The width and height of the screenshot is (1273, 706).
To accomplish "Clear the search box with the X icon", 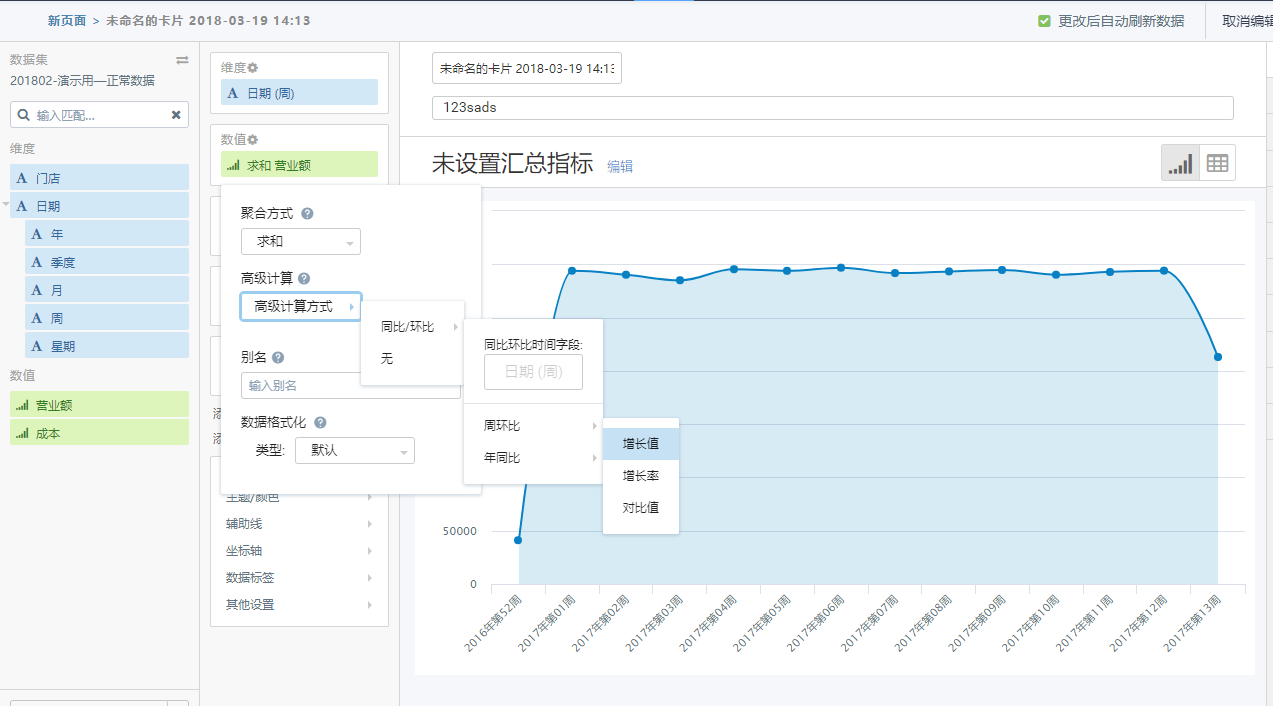I will pos(177,114).
